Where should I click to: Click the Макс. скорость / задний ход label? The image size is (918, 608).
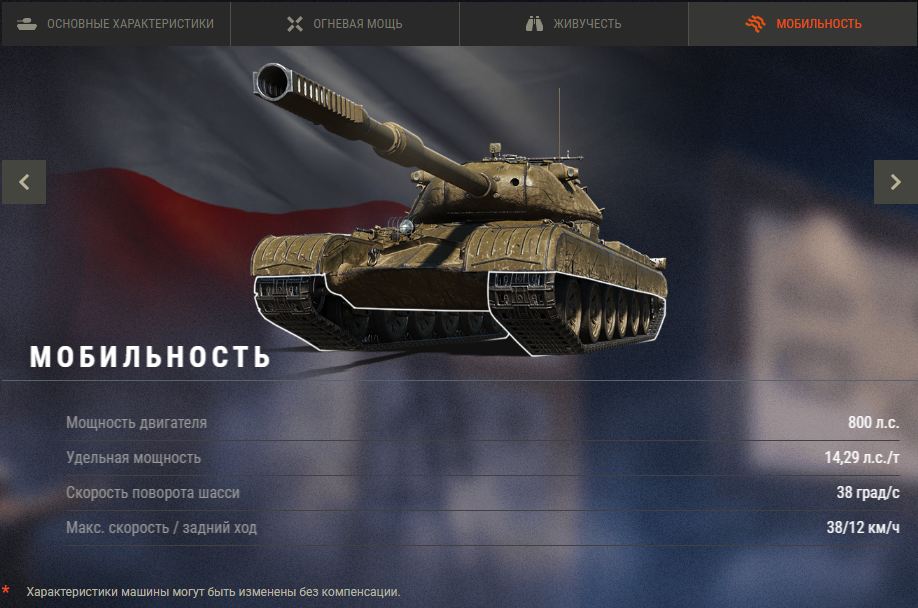(162, 528)
